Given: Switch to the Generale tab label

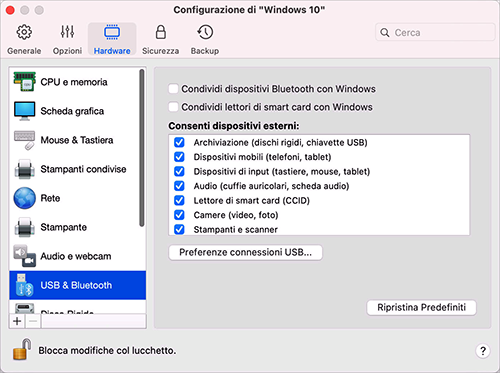Looking at the screenshot, I should point(24,51).
